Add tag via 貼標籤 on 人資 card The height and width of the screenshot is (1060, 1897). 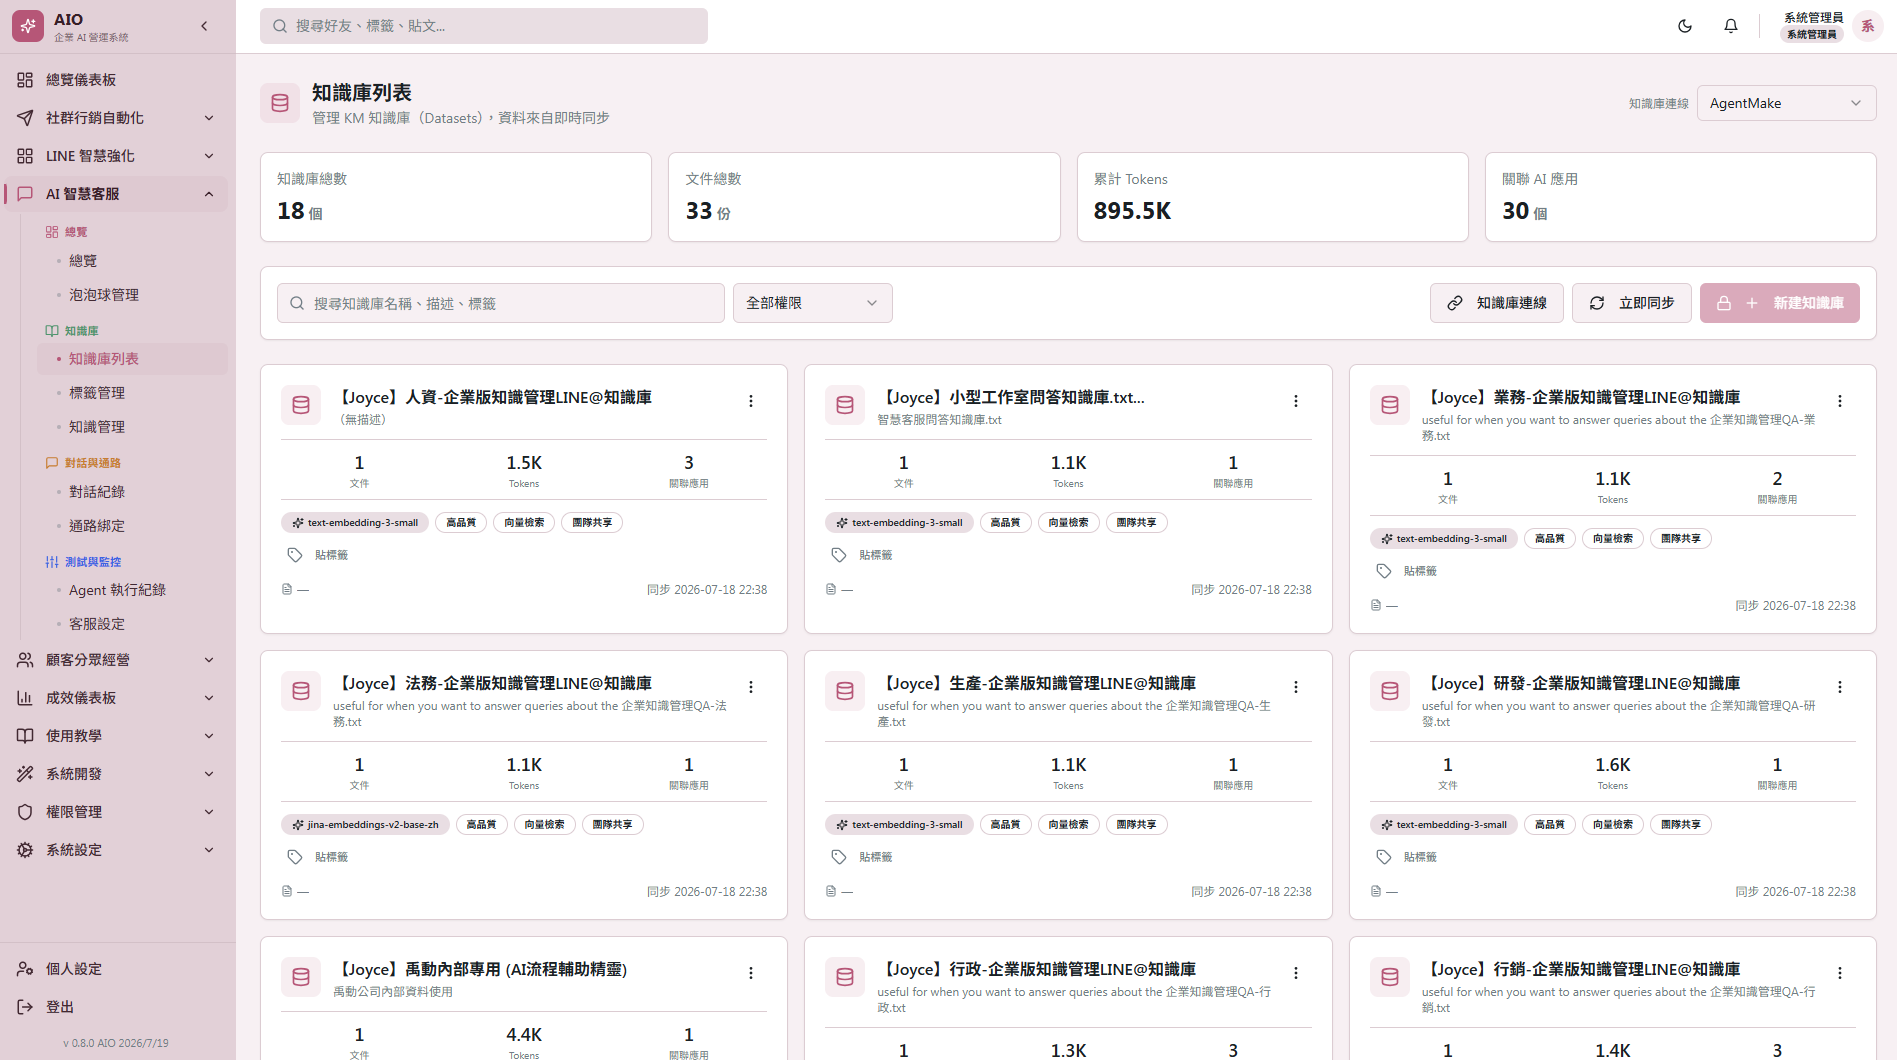(x=318, y=555)
